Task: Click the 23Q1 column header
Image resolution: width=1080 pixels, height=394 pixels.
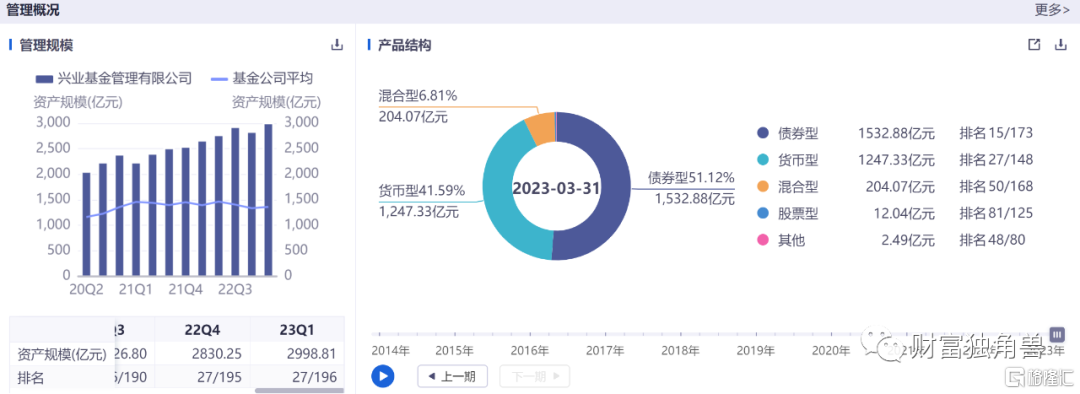Action: pos(297,329)
